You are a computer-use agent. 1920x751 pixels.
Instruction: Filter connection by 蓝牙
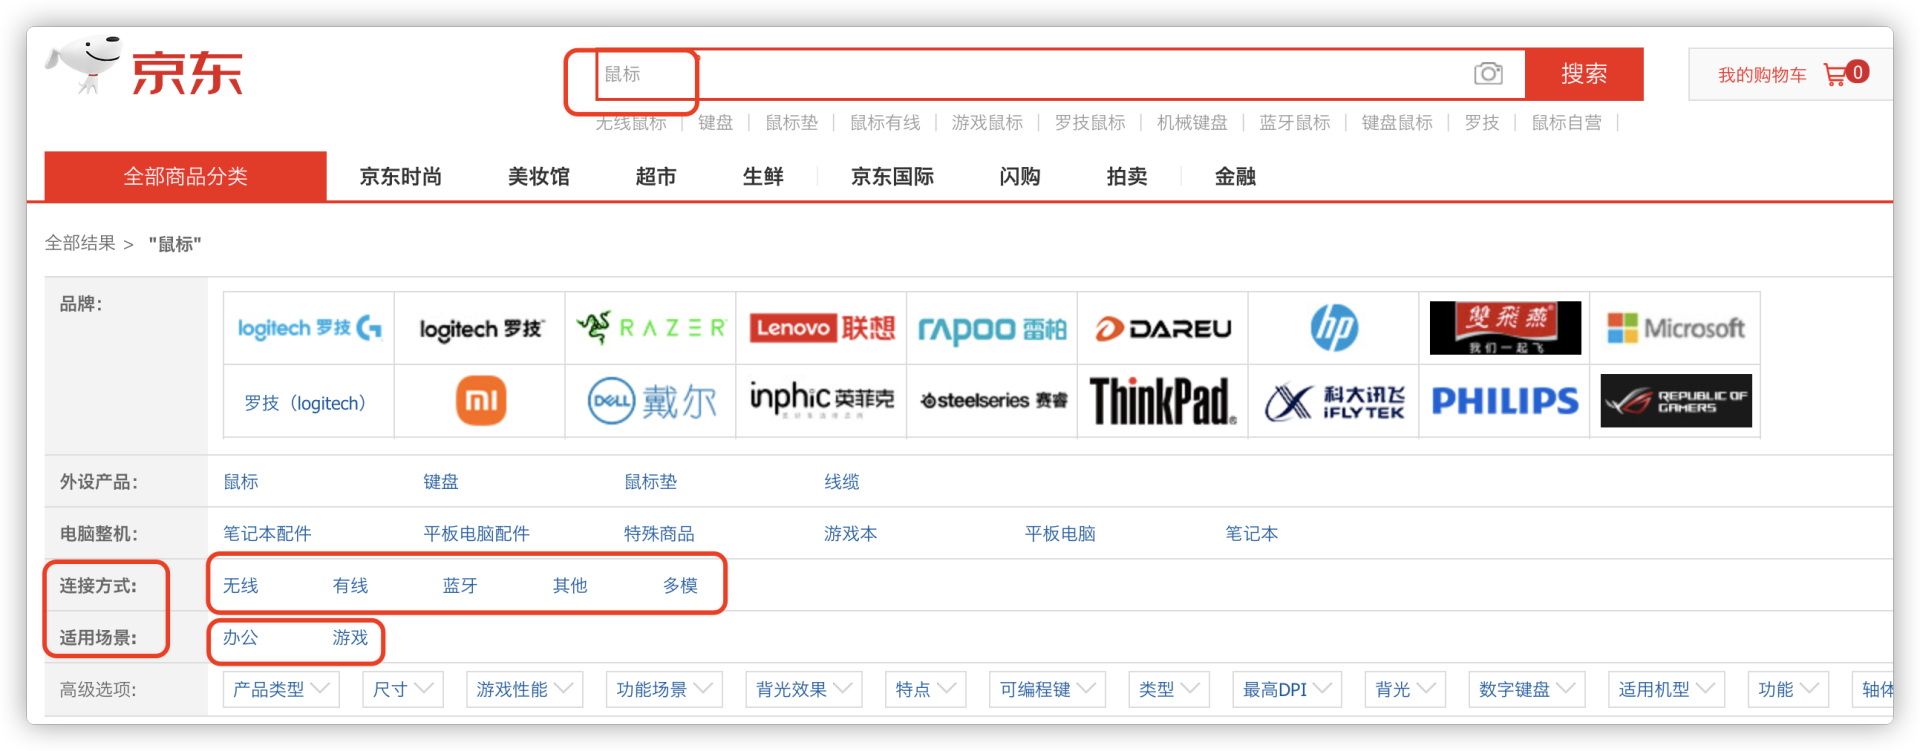460,585
